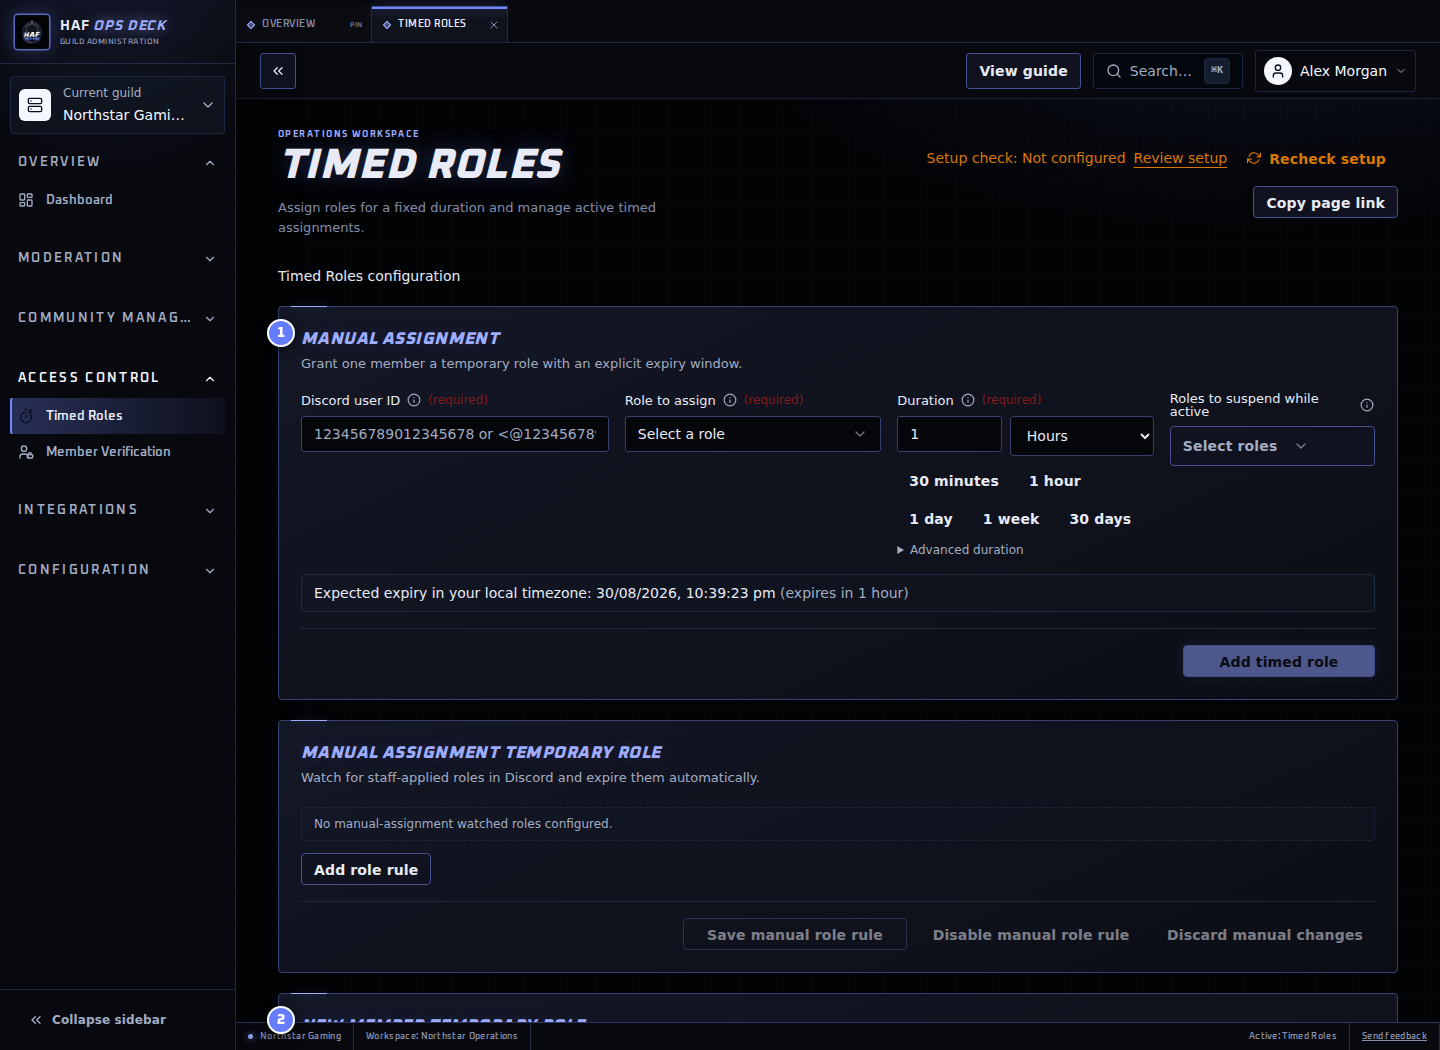Expand the Community Management section
The width and height of the screenshot is (1440, 1050).
[117, 318]
